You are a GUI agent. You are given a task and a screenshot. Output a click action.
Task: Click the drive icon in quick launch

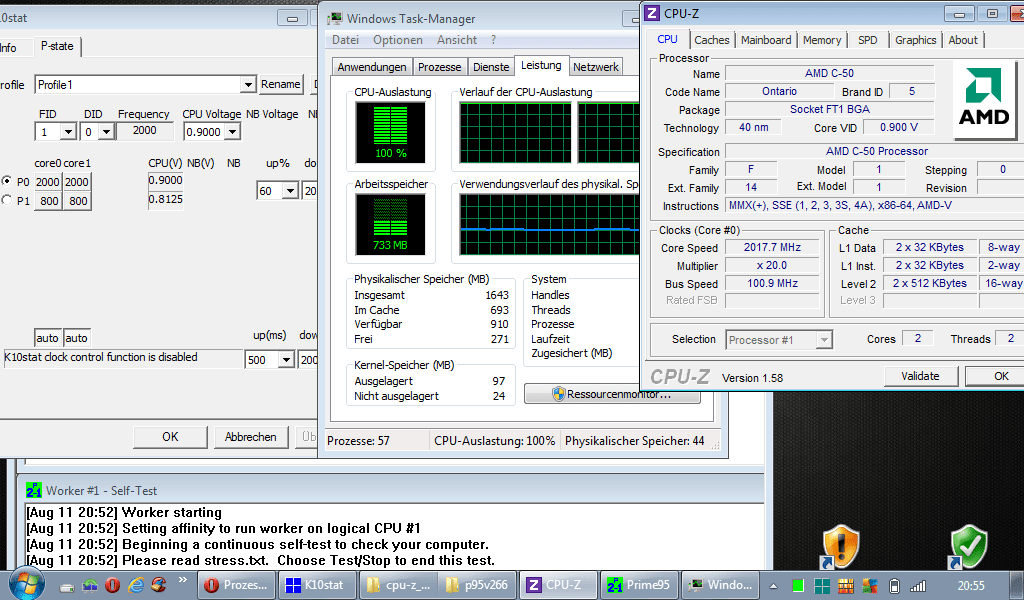point(67,586)
